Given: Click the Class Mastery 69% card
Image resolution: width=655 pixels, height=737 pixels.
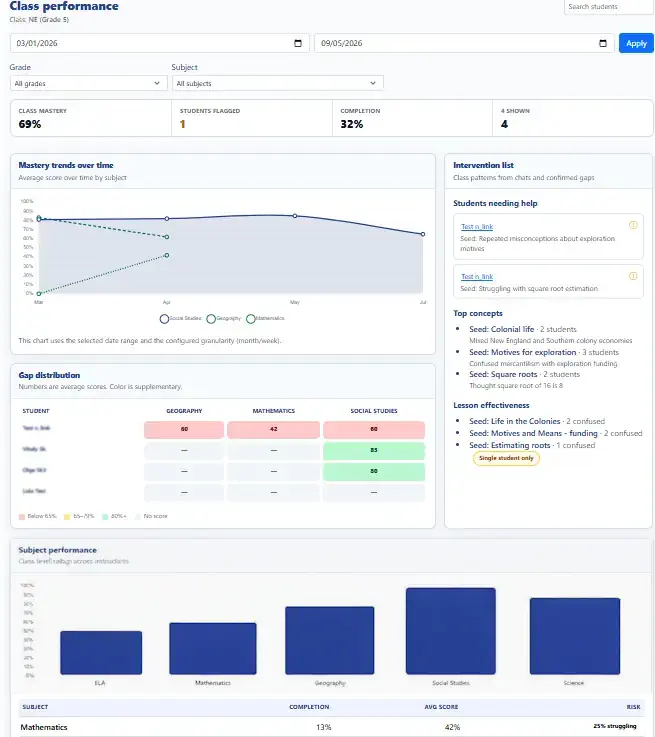Looking at the screenshot, I should click(x=91, y=118).
